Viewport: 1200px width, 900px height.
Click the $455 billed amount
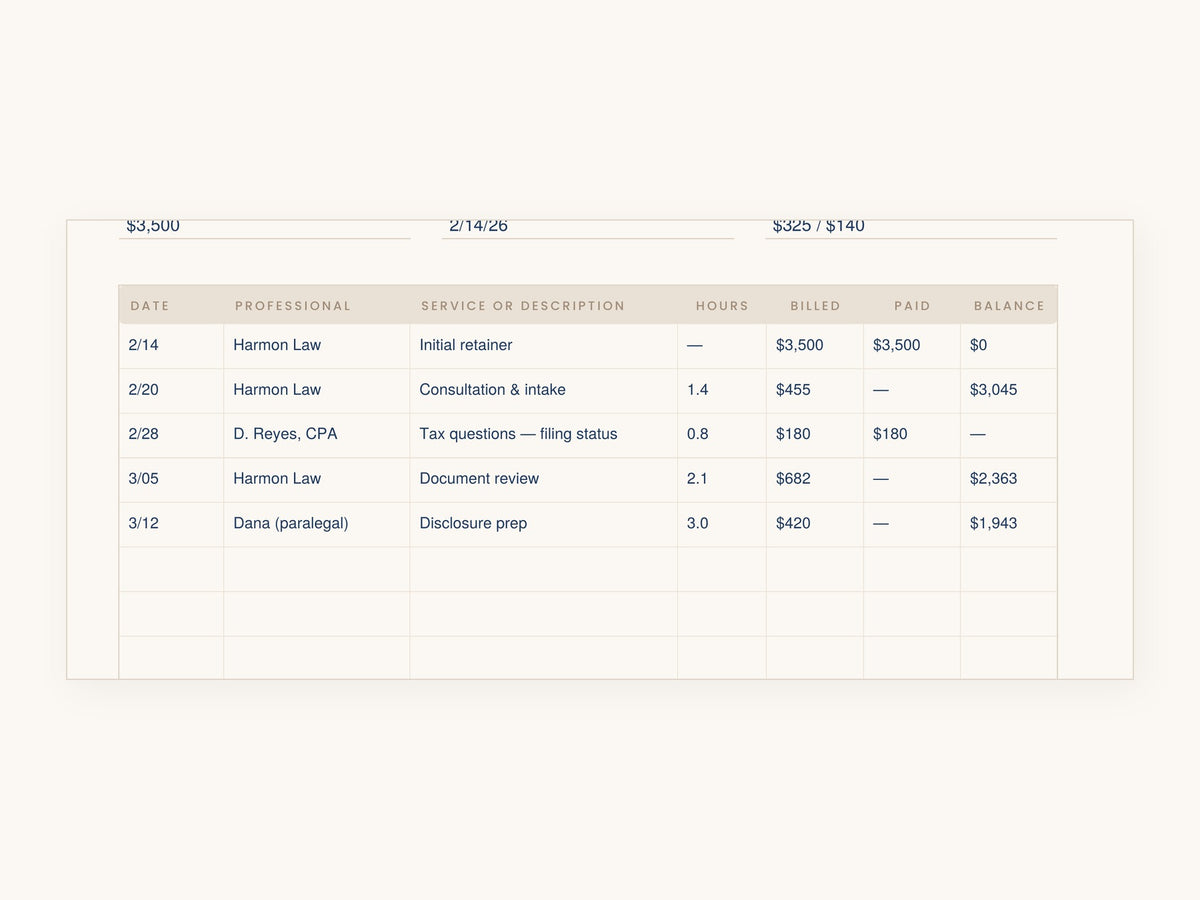[815, 391]
